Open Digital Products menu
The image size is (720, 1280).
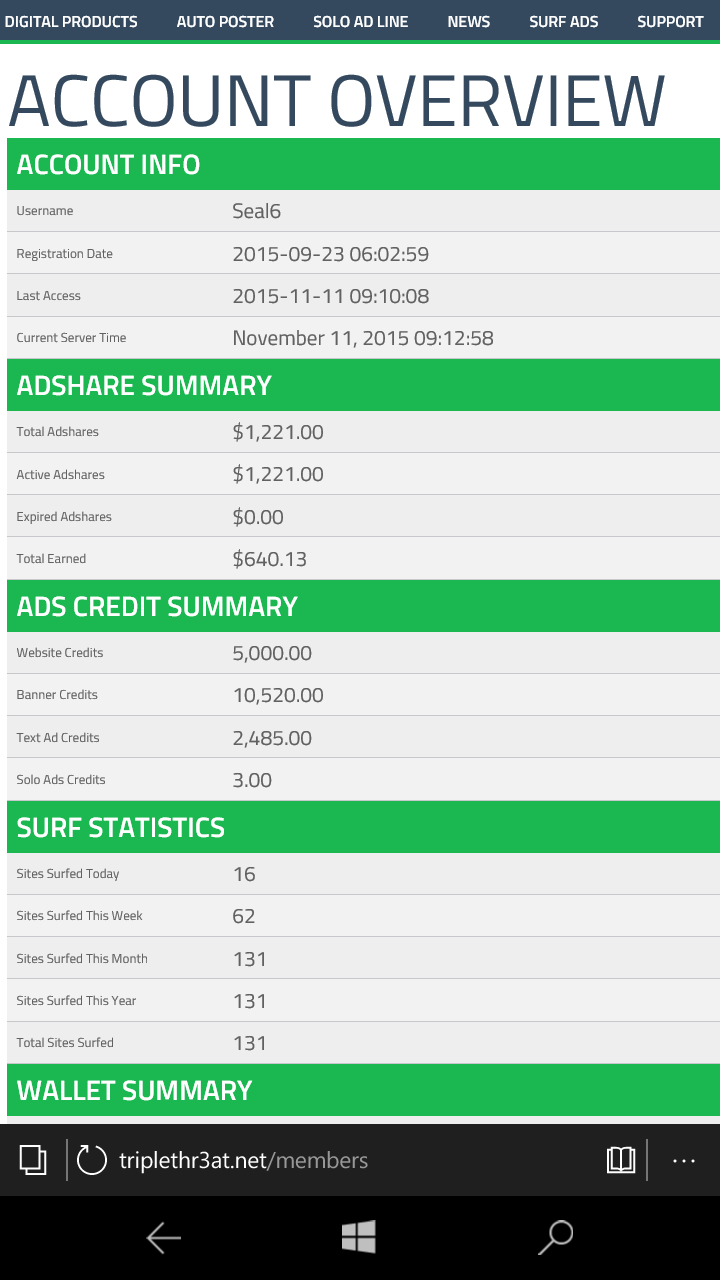(71, 21)
